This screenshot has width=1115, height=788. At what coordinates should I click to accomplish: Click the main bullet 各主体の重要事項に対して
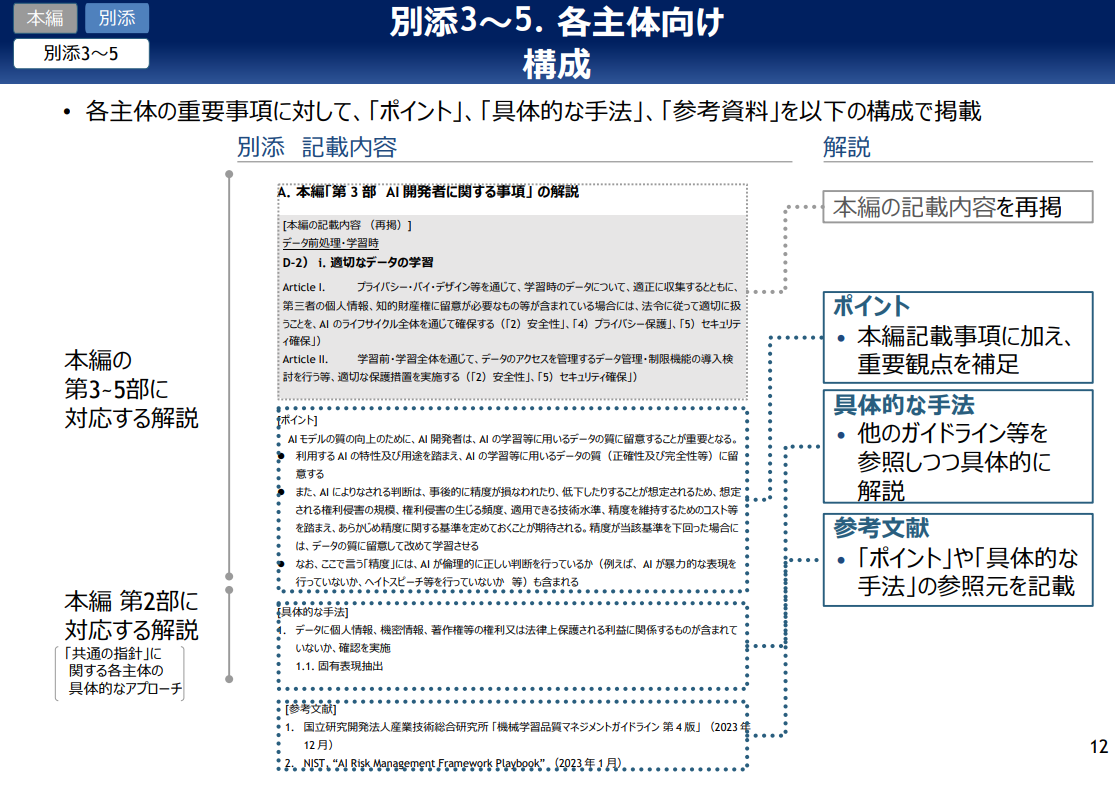point(523,111)
